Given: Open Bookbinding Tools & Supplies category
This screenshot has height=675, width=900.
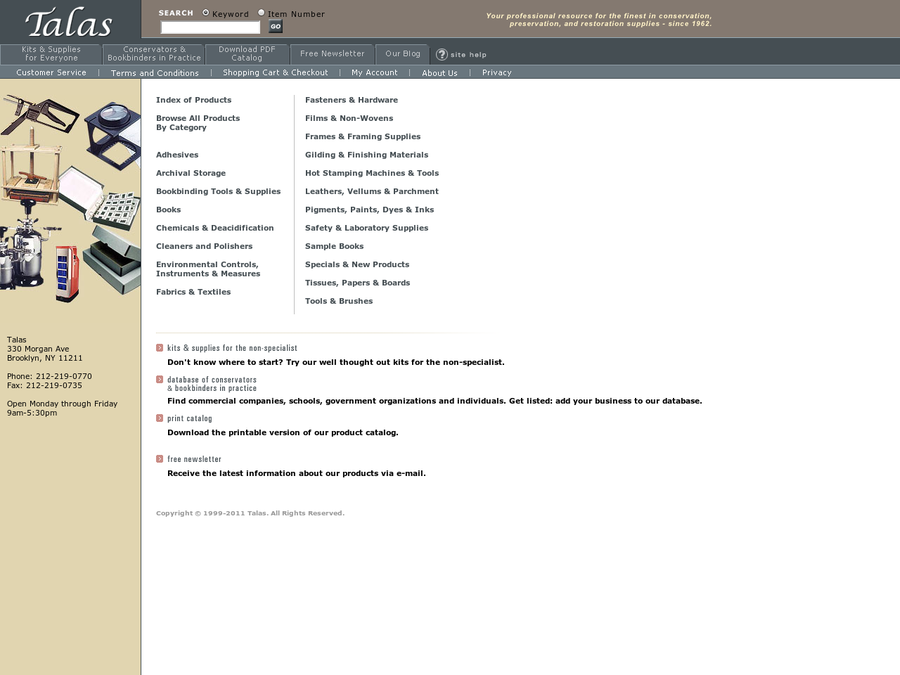Looking at the screenshot, I should pyautogui.click(x=218, y=192).
